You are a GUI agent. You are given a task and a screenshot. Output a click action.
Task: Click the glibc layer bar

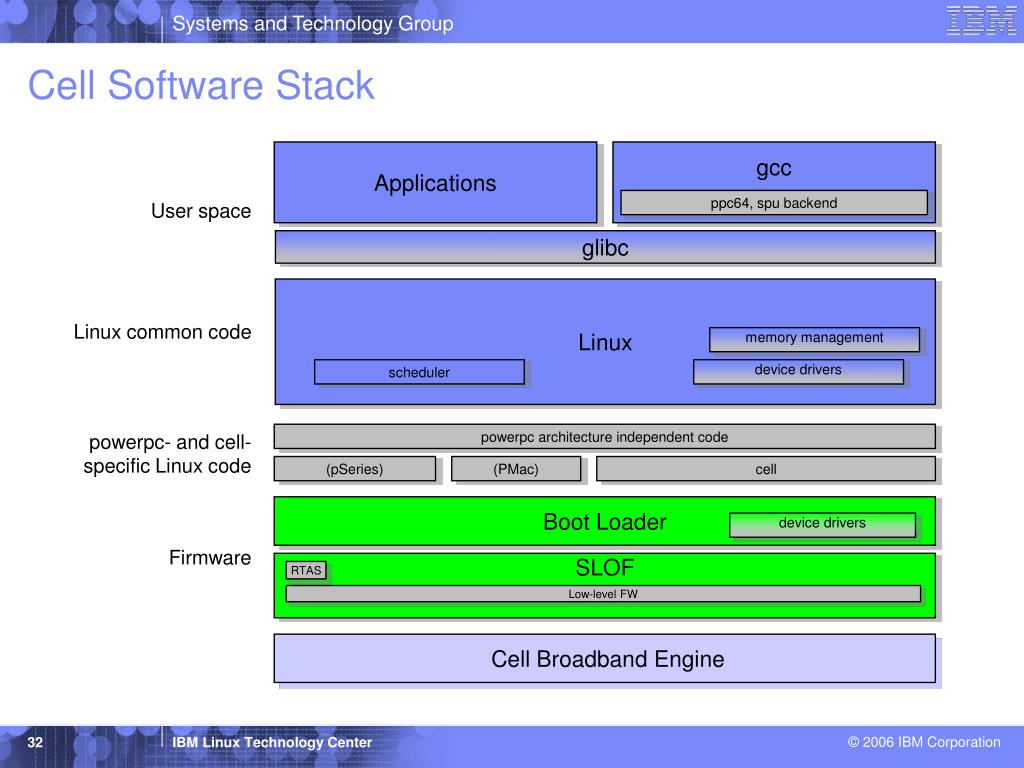click(x=605, y=248)
